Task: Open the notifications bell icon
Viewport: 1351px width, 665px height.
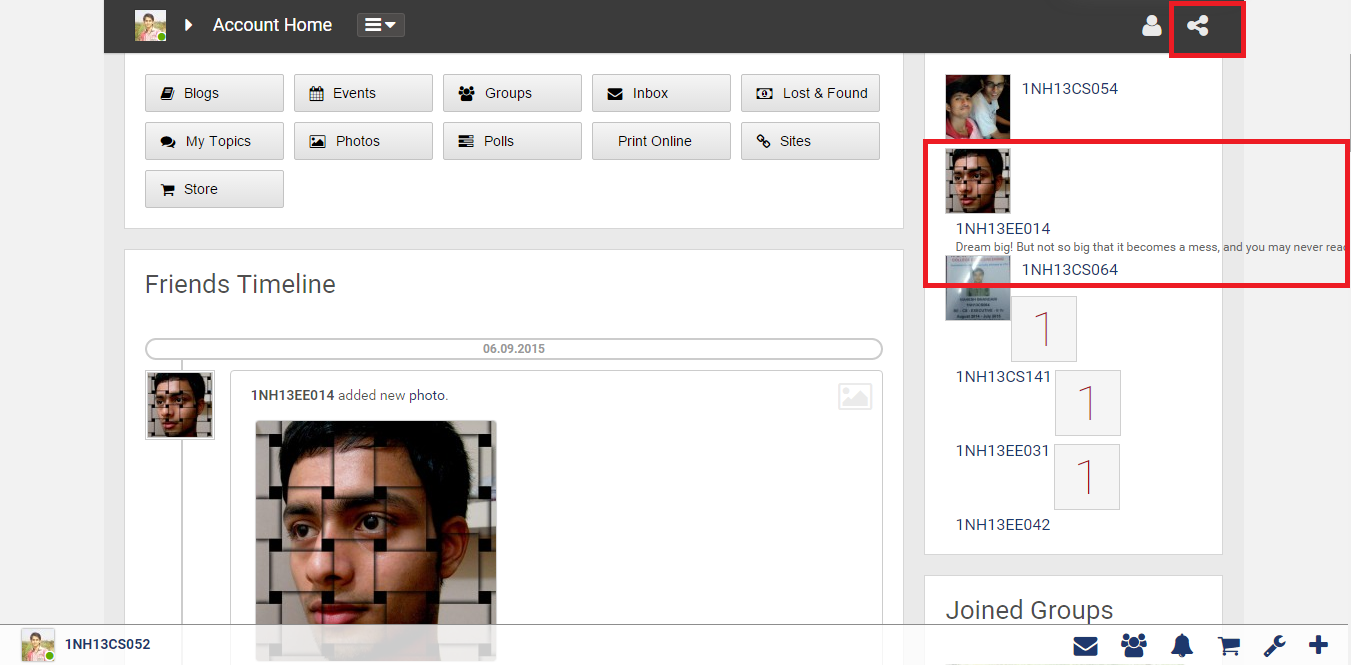Action: 1182,646
